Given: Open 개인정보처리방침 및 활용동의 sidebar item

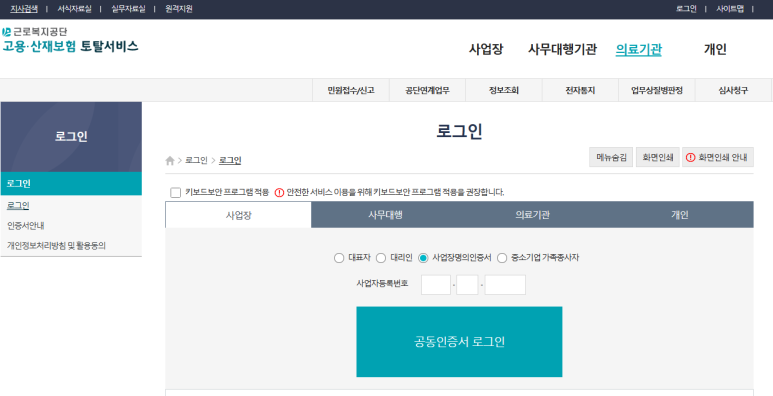Looking at the screenshot, I should [x=56, y=246].
